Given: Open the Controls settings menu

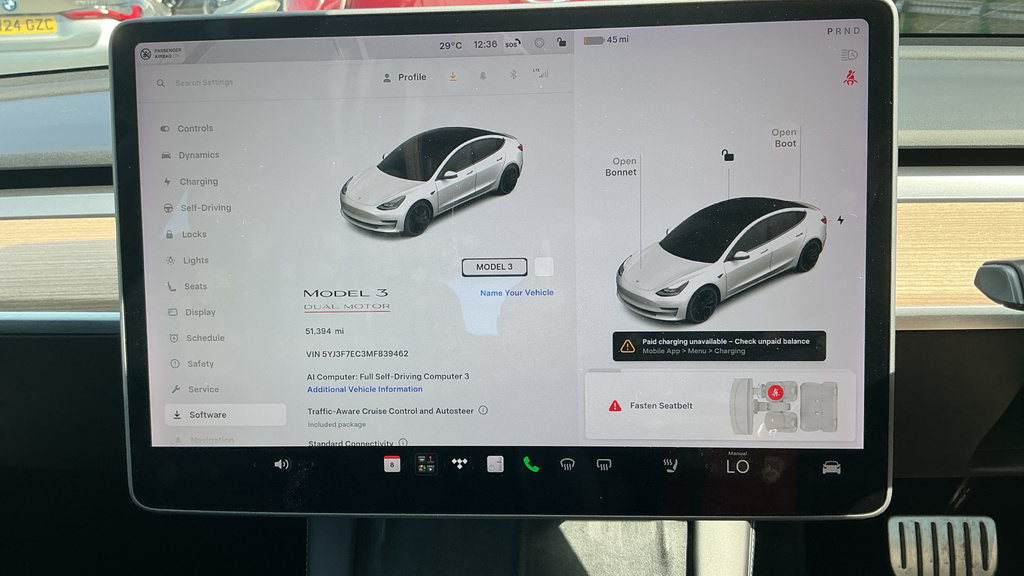Looking at the screenshot, I should (x=187, y=129).
